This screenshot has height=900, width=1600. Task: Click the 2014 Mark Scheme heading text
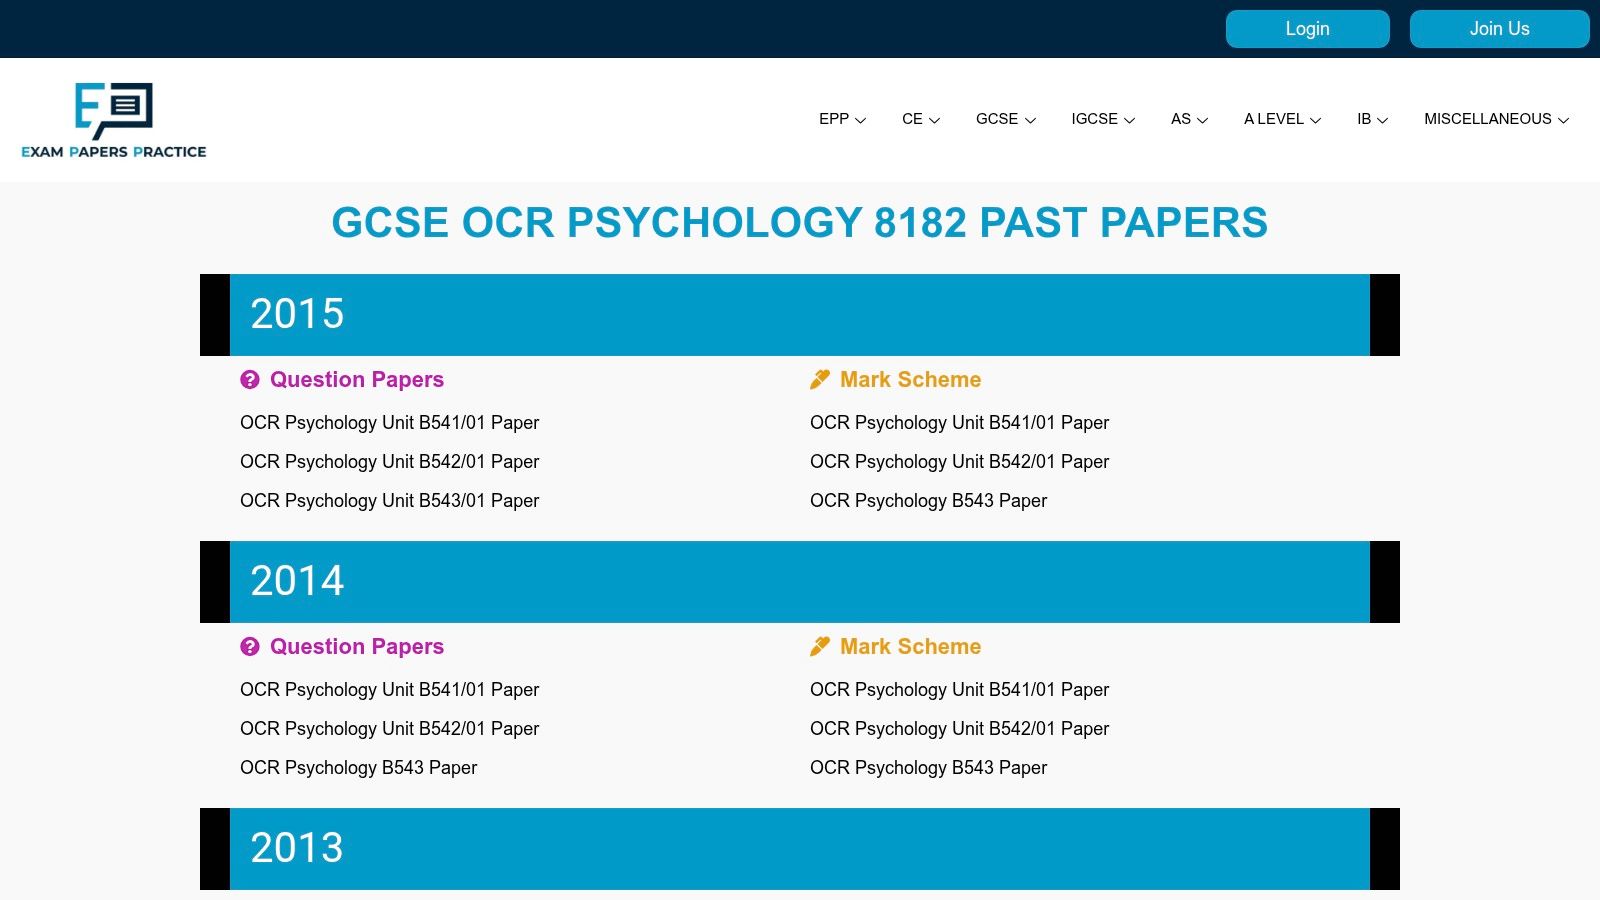pyautogui.click(x=910, y=647)
